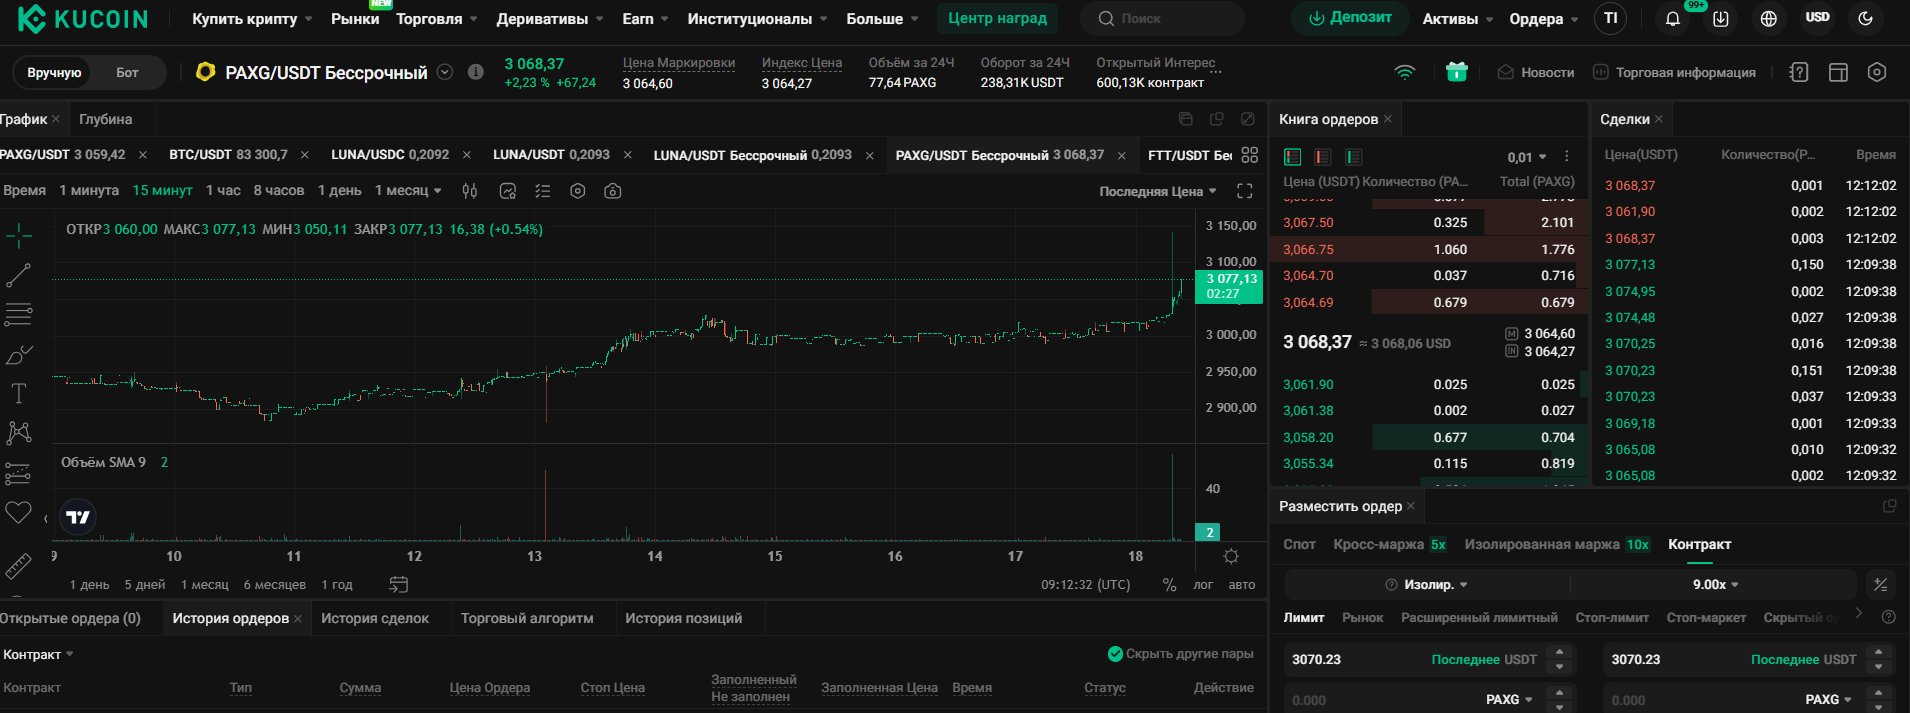Open chart settings gear icon in toolbar
This screenshot has width=1910, height=713.
point(578,191)
